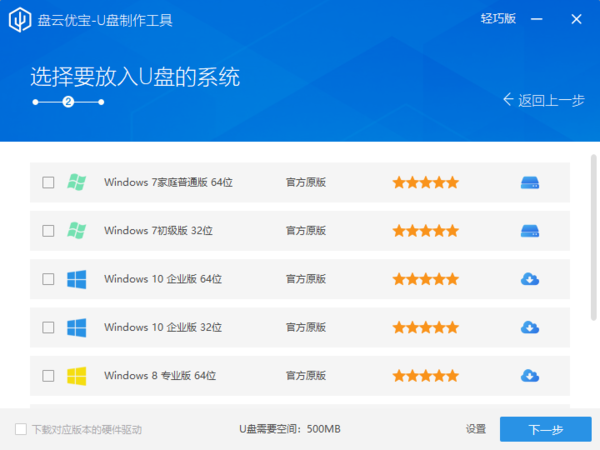The width and height of the screenshot is (600, 450).
Task: Enable 下载对应版本的硬件驱动 checkbox
Action: [21, 429]
